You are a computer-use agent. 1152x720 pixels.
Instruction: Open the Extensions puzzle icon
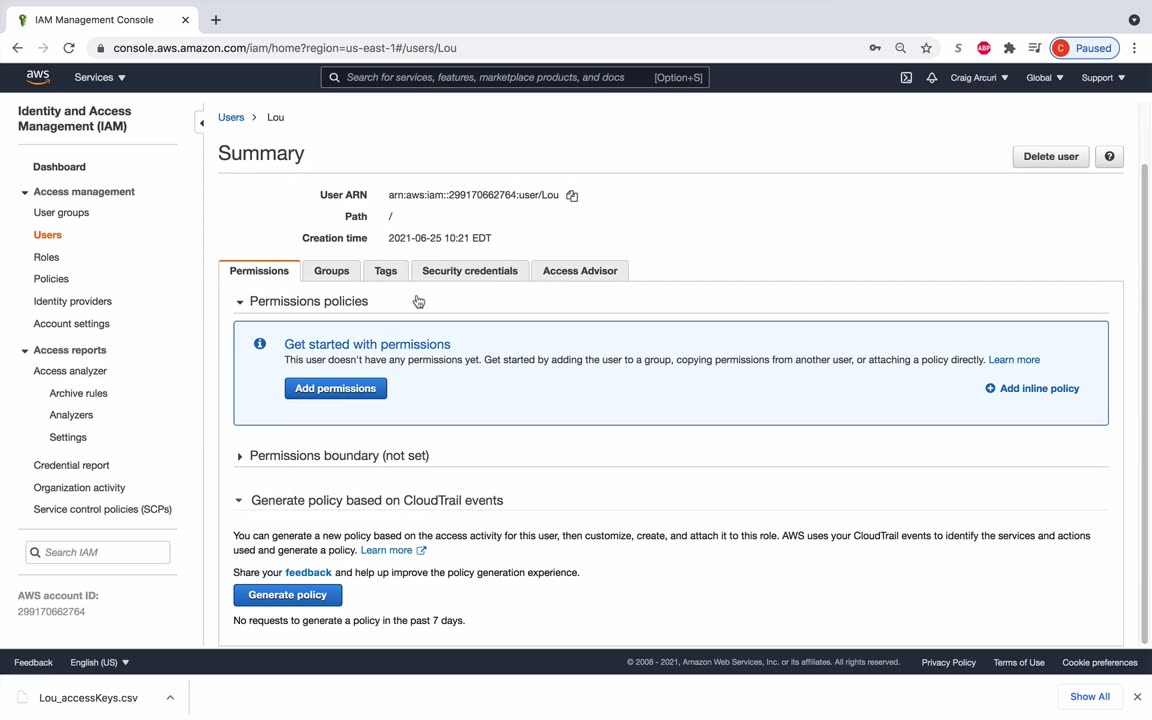point(1009,48)
